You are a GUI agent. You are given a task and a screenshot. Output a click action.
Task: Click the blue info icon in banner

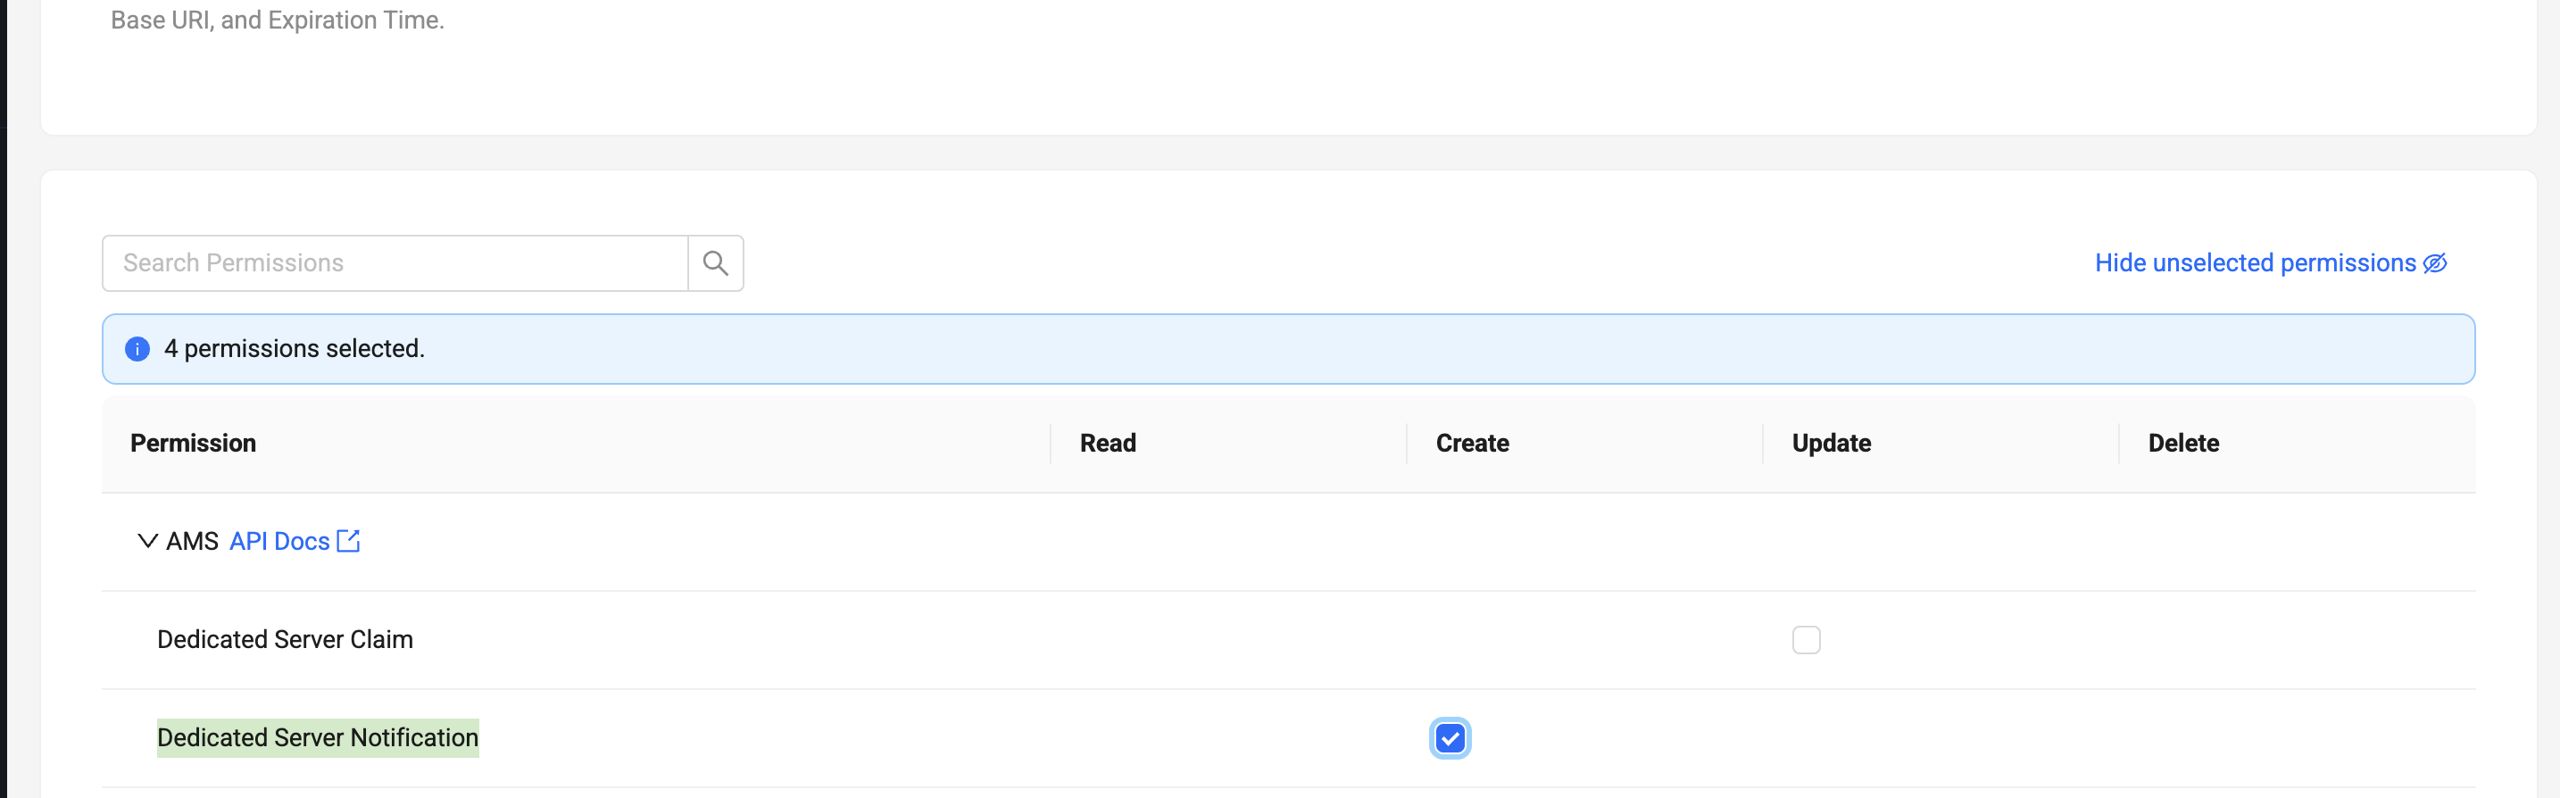click(x=137, y=349)
